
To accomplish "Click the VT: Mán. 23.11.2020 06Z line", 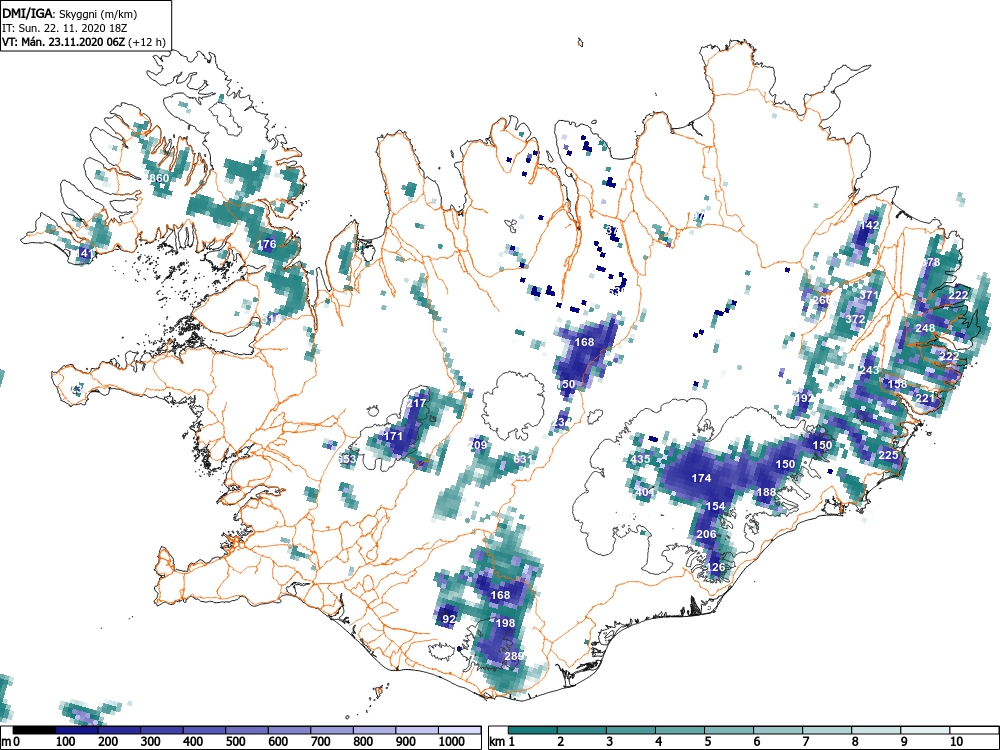I will (84, 42).
